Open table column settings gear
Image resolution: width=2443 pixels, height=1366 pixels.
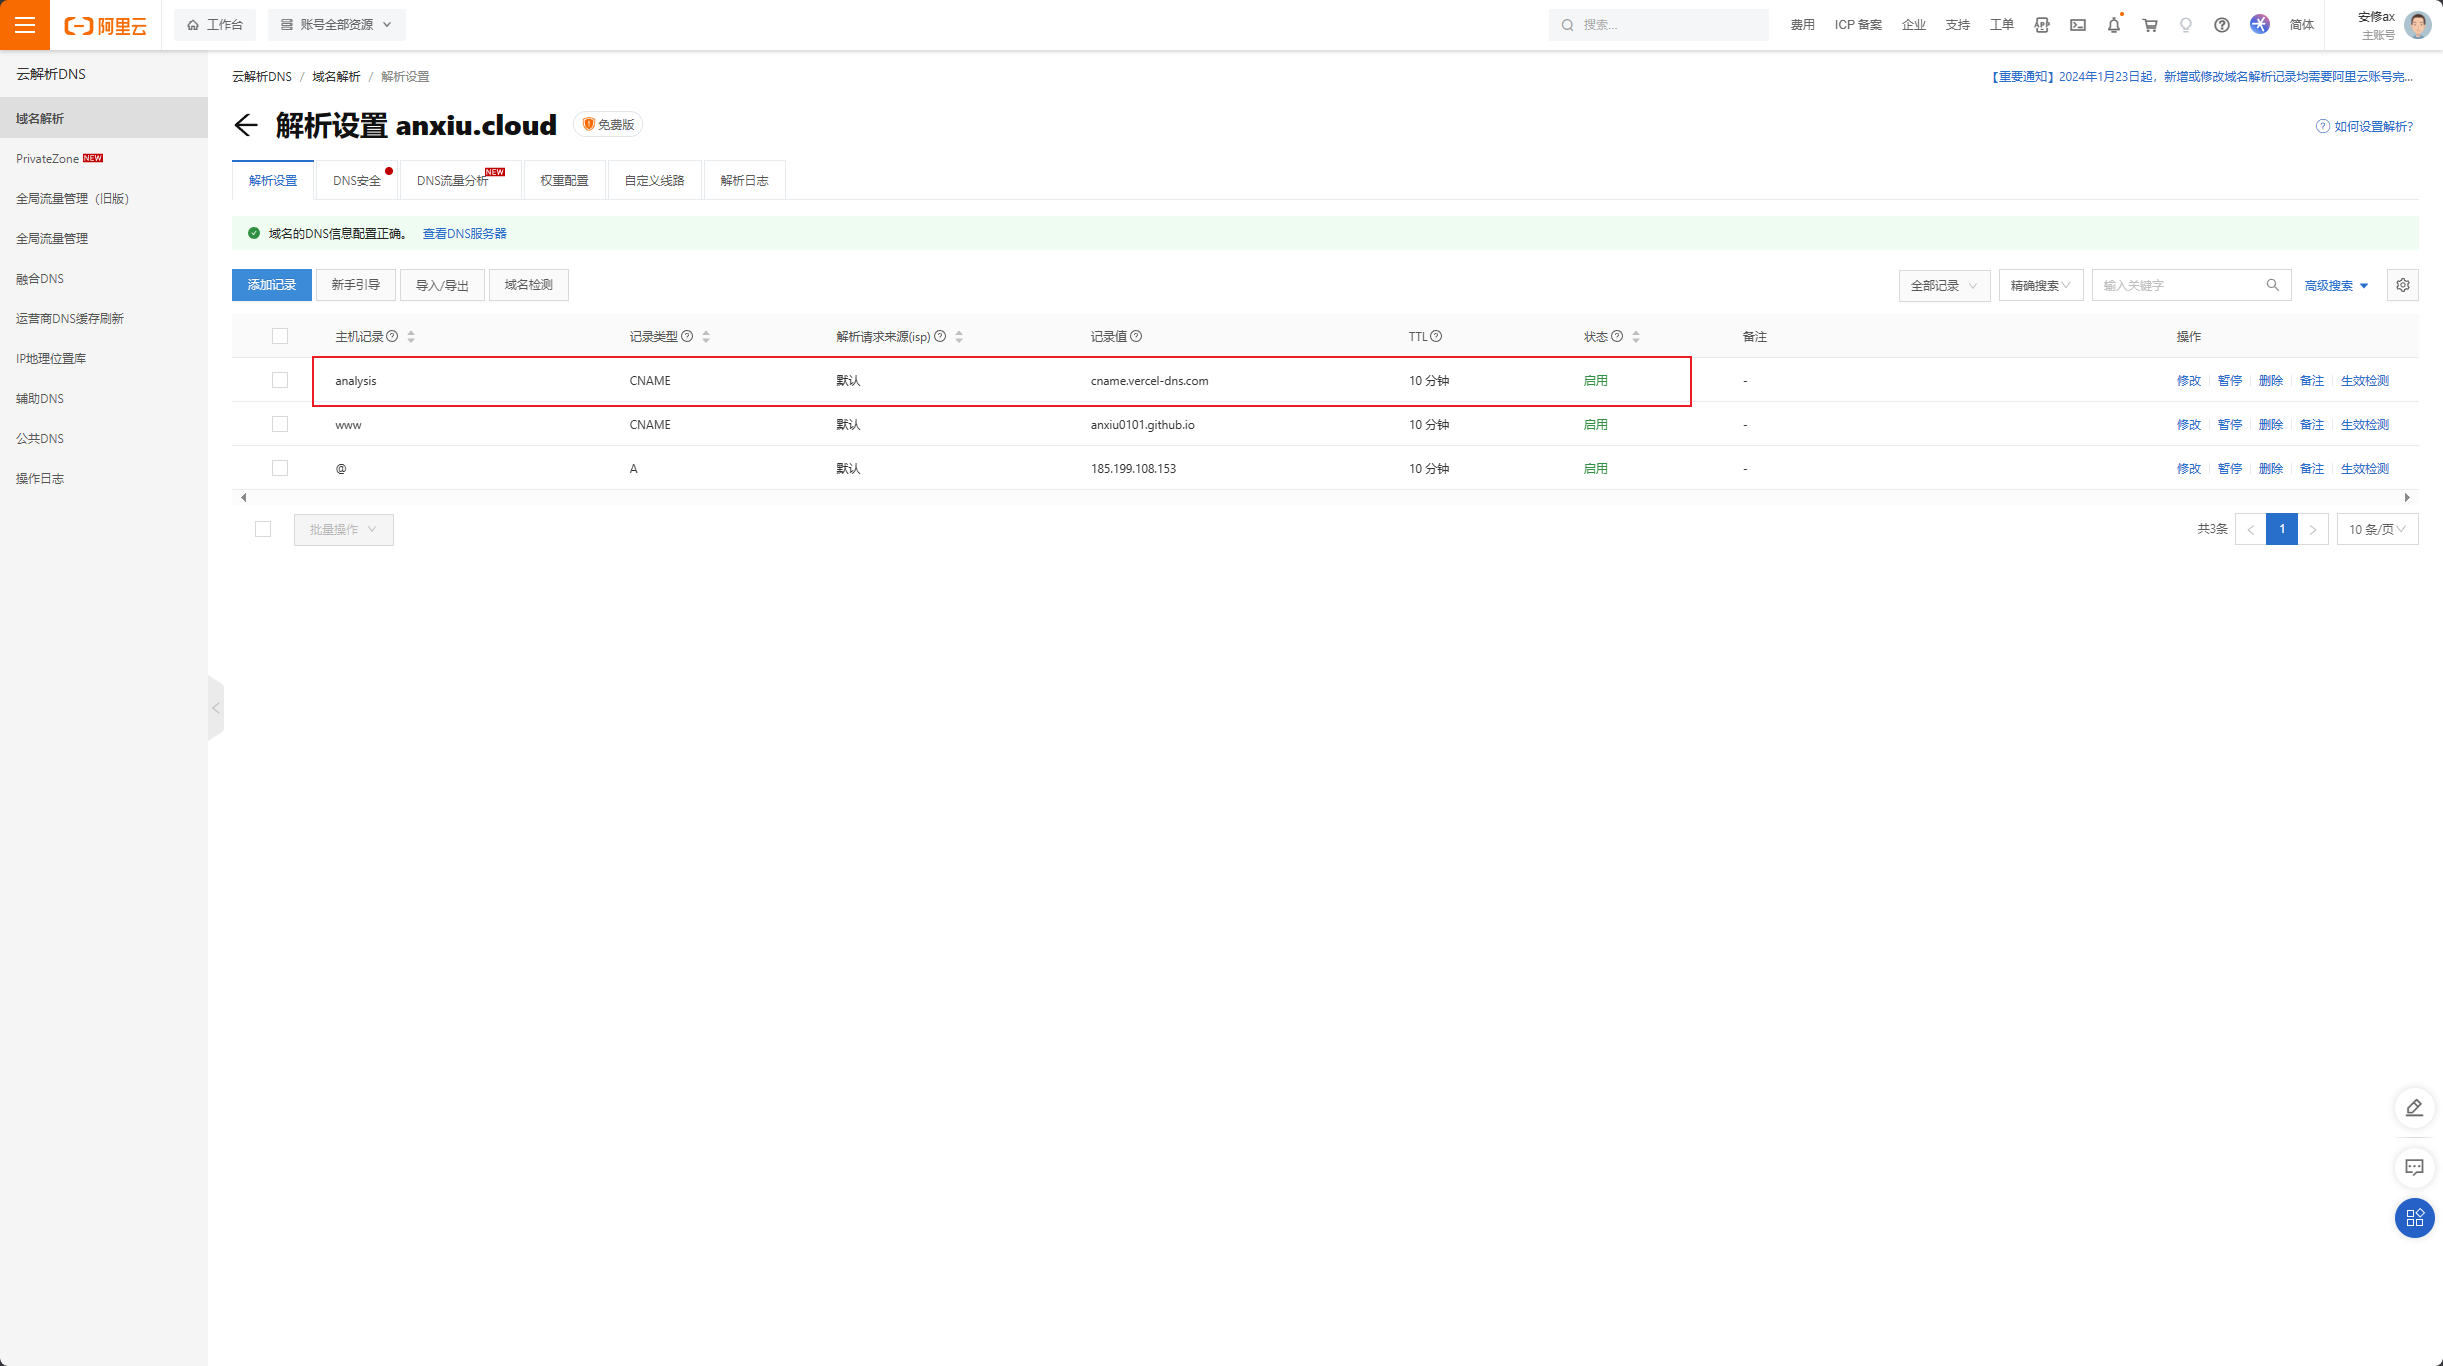pos(2402,285)
